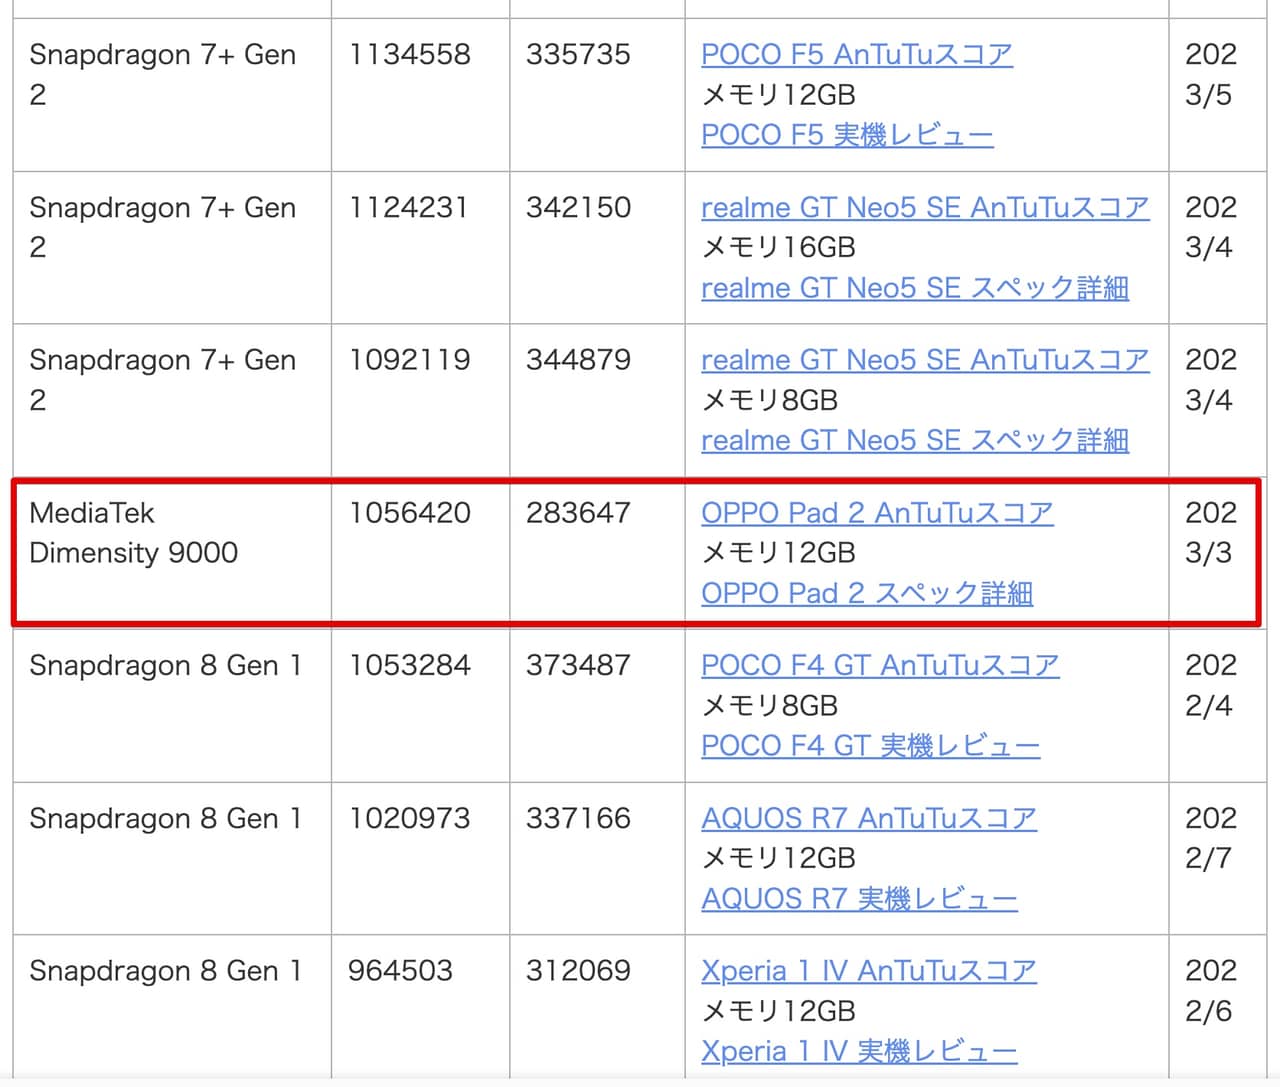Click the 373487 score cell
The height and width of the screenshot is (1087, 1280).
pos(578,666)
